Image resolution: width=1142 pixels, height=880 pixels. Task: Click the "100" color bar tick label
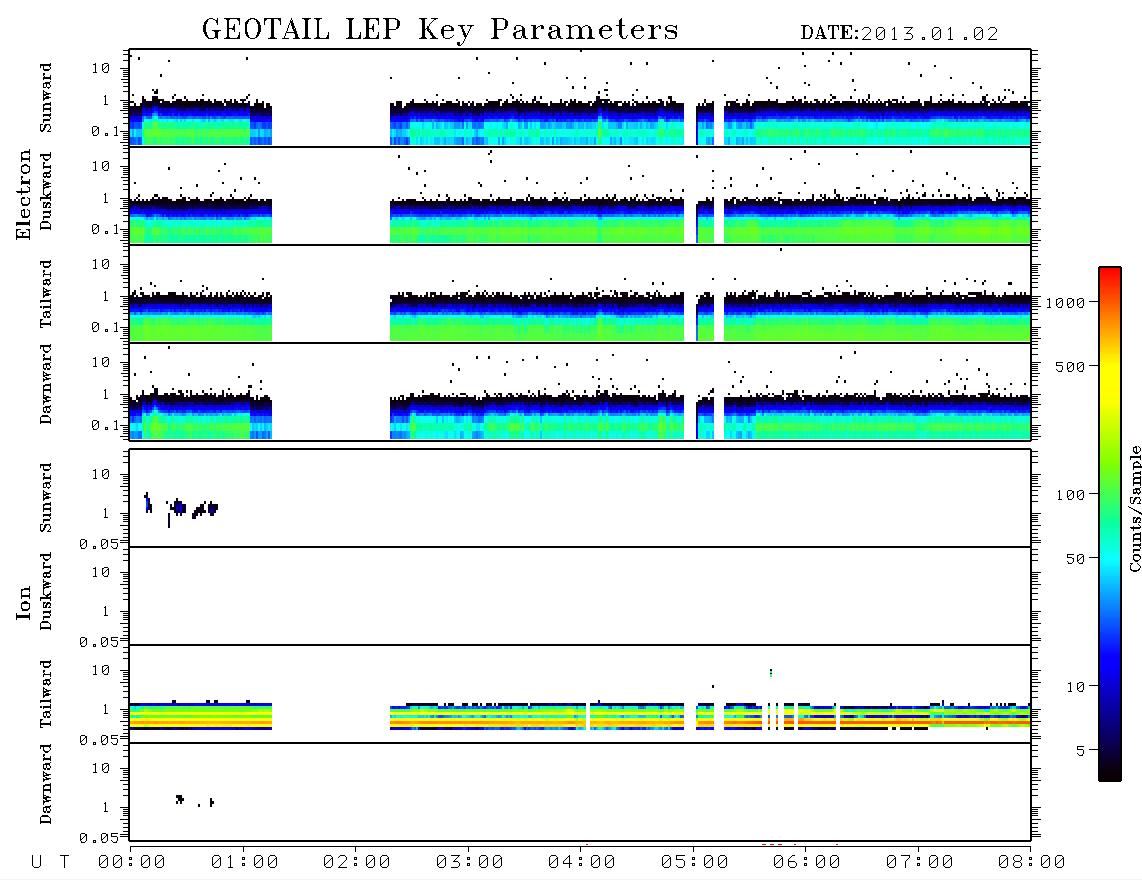[1071, 495]
